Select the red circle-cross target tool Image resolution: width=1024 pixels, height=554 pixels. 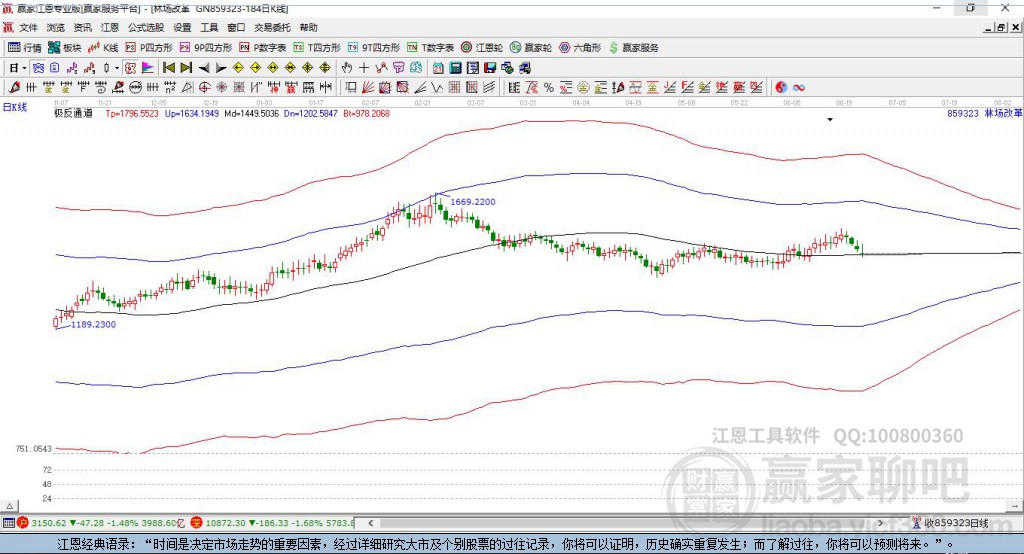click(204, 87)
